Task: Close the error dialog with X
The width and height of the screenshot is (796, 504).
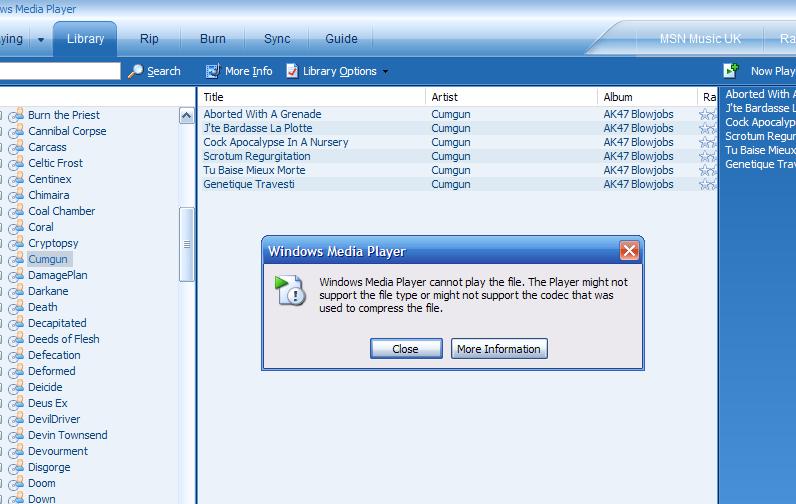Action: pyautogui.click(x=629, y=251)
